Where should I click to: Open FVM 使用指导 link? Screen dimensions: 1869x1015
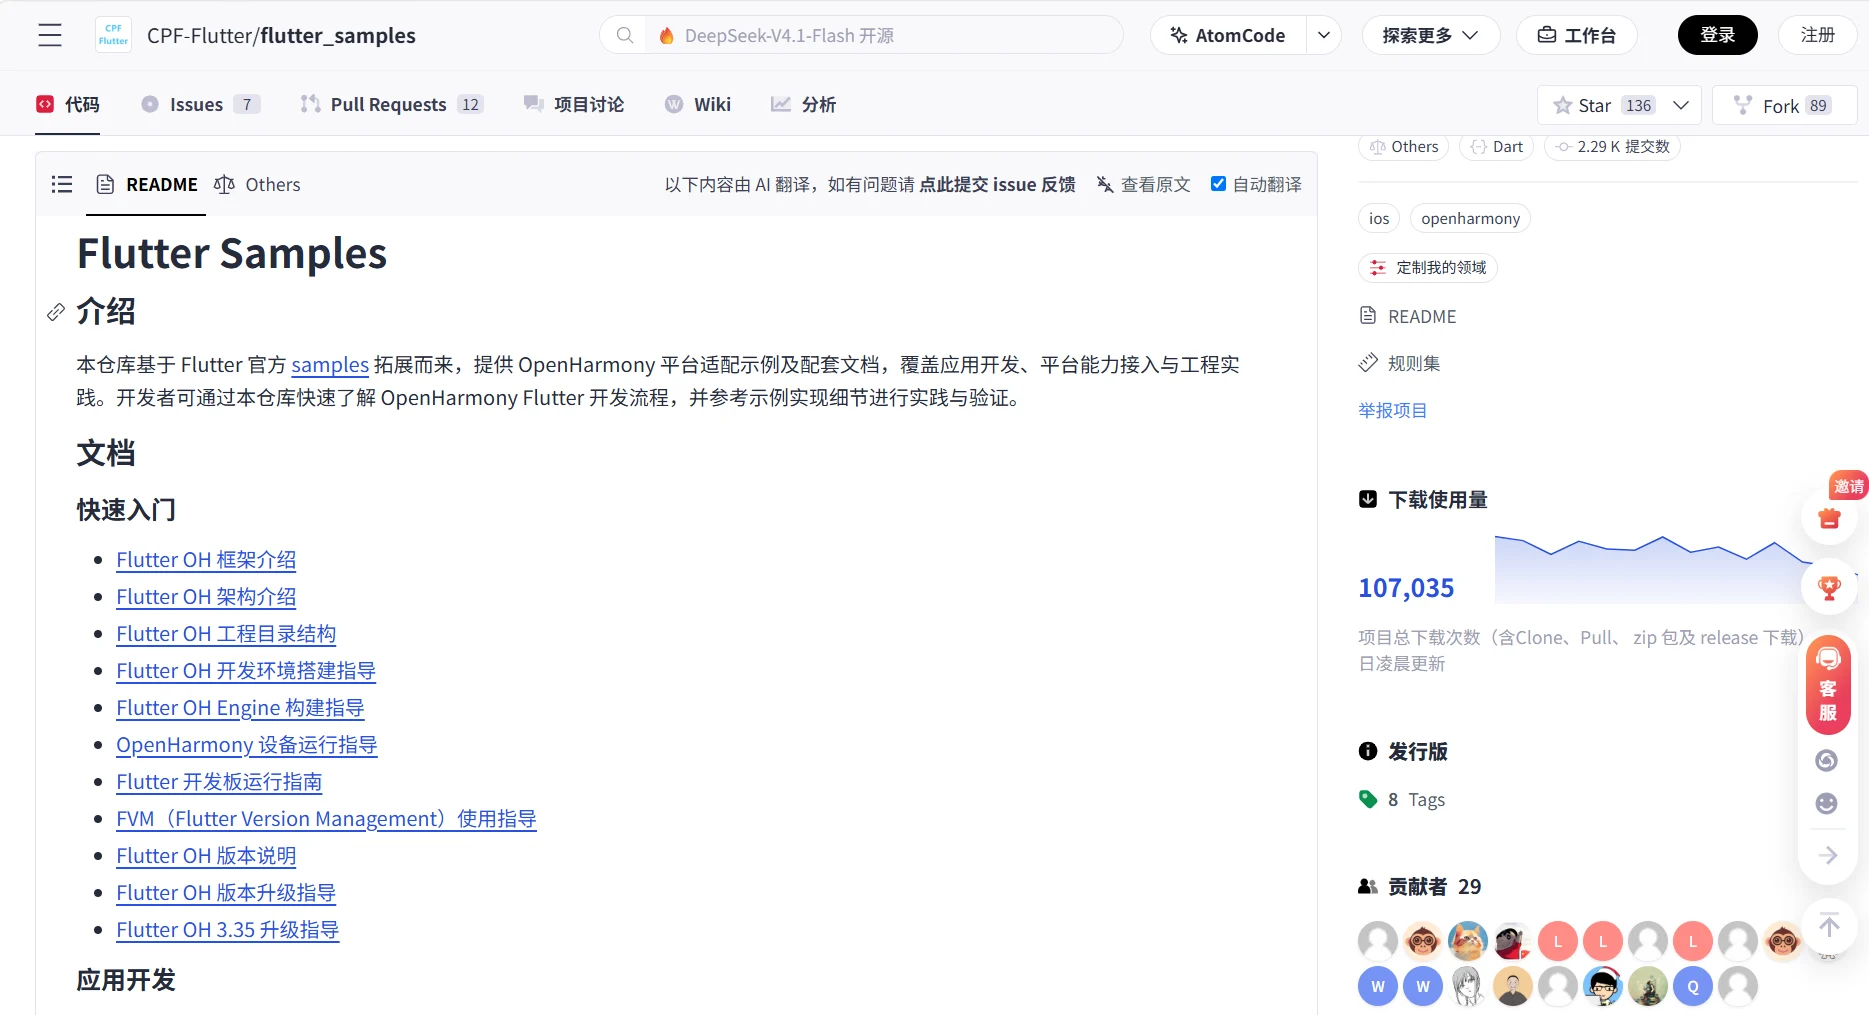coord(326,819)
